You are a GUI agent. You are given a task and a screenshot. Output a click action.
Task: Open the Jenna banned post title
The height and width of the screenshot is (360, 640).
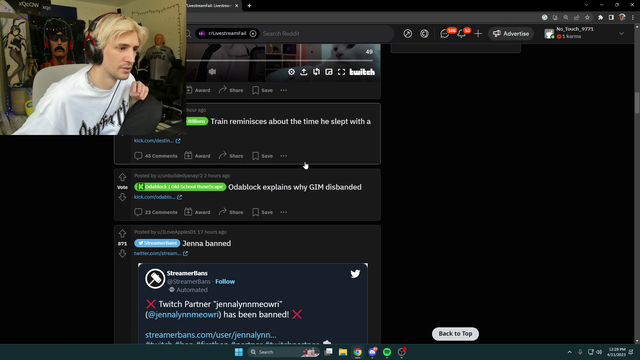207,243
